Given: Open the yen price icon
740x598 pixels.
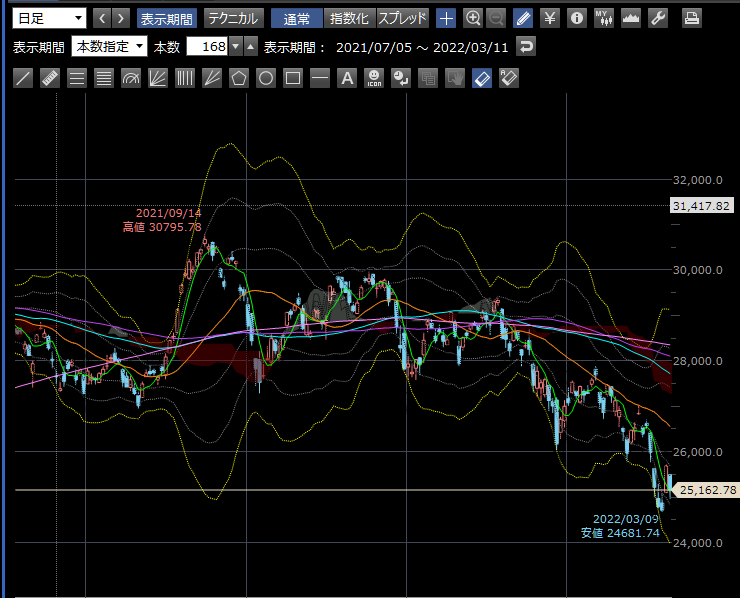Looking at the screenshot, I should tap(550, 18).
